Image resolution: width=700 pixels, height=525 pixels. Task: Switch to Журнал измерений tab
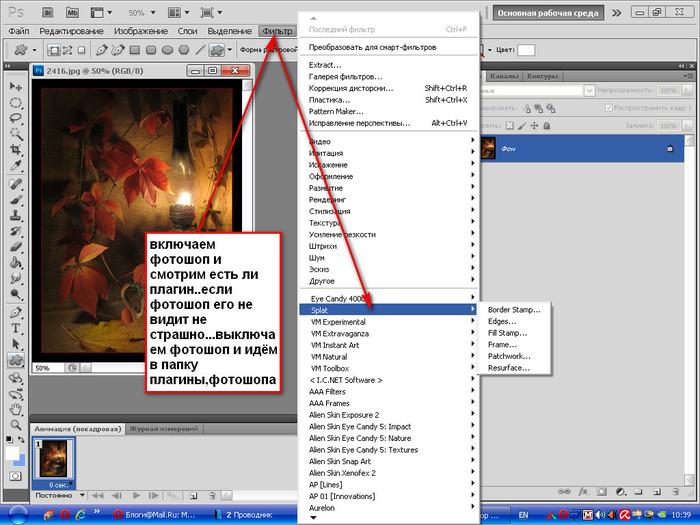point(164,429)
